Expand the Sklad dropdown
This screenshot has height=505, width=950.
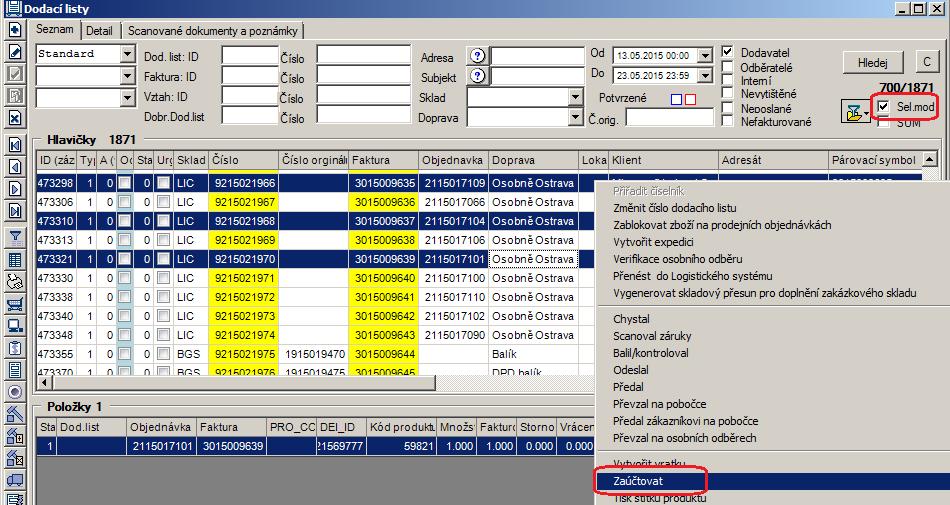(x=576, y=97)
